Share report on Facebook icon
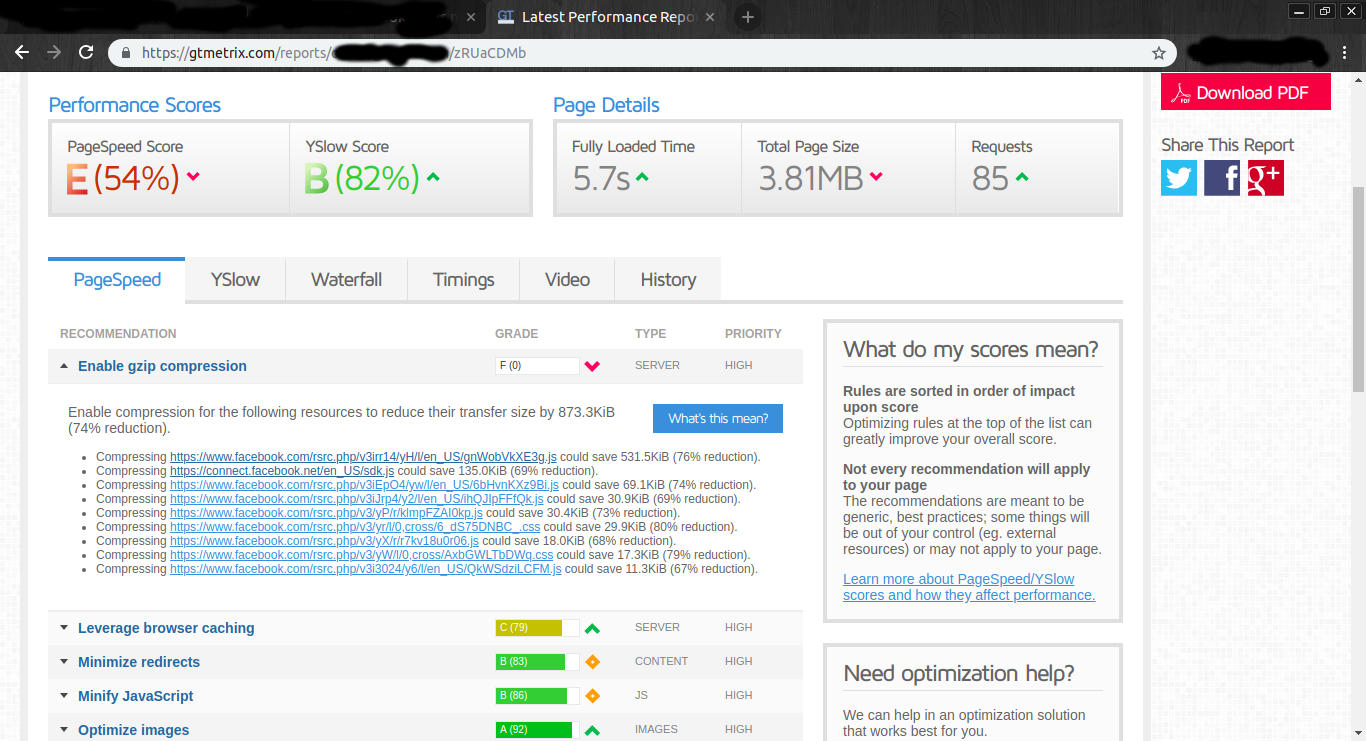 point(1222,178)
